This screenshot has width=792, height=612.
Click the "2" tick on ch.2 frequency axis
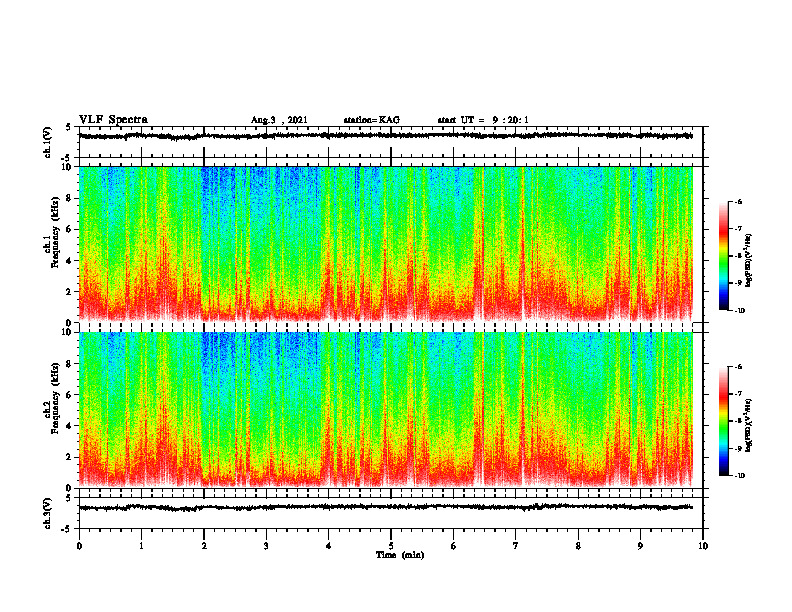click(69, 457)
